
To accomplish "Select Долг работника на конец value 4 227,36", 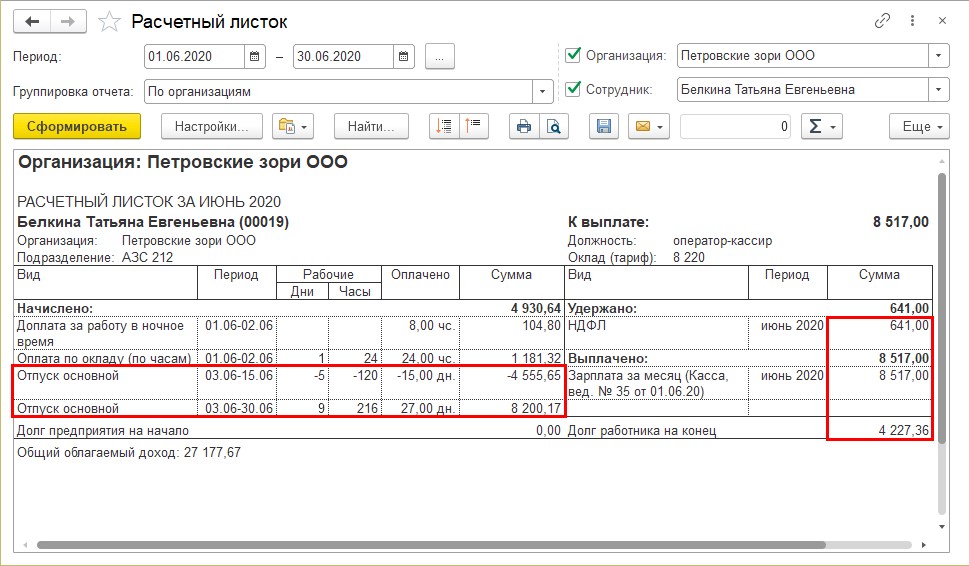I will tap(903, 430).
